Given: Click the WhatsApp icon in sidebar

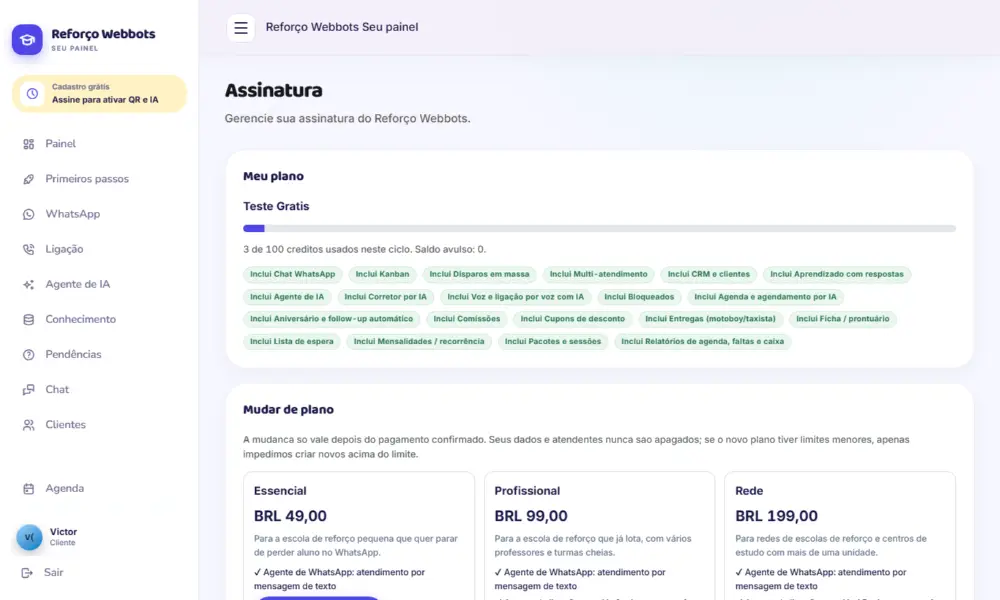Looking at the screenshot, I should 29,214.
